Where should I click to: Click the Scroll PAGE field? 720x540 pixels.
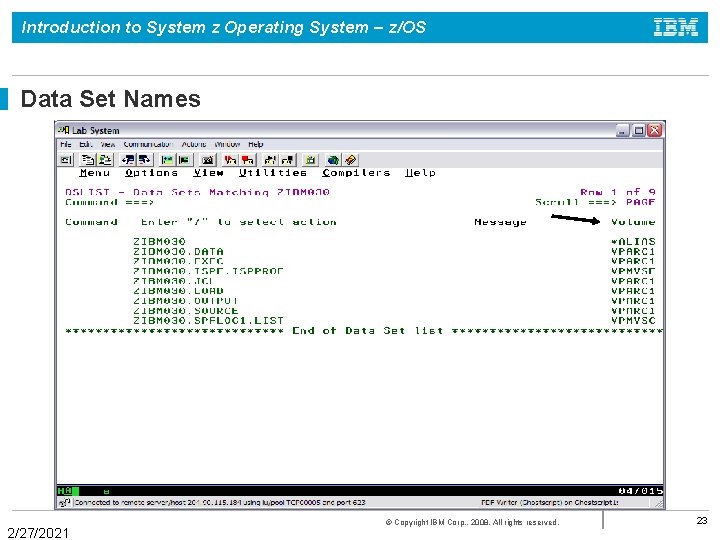(640, 202)
